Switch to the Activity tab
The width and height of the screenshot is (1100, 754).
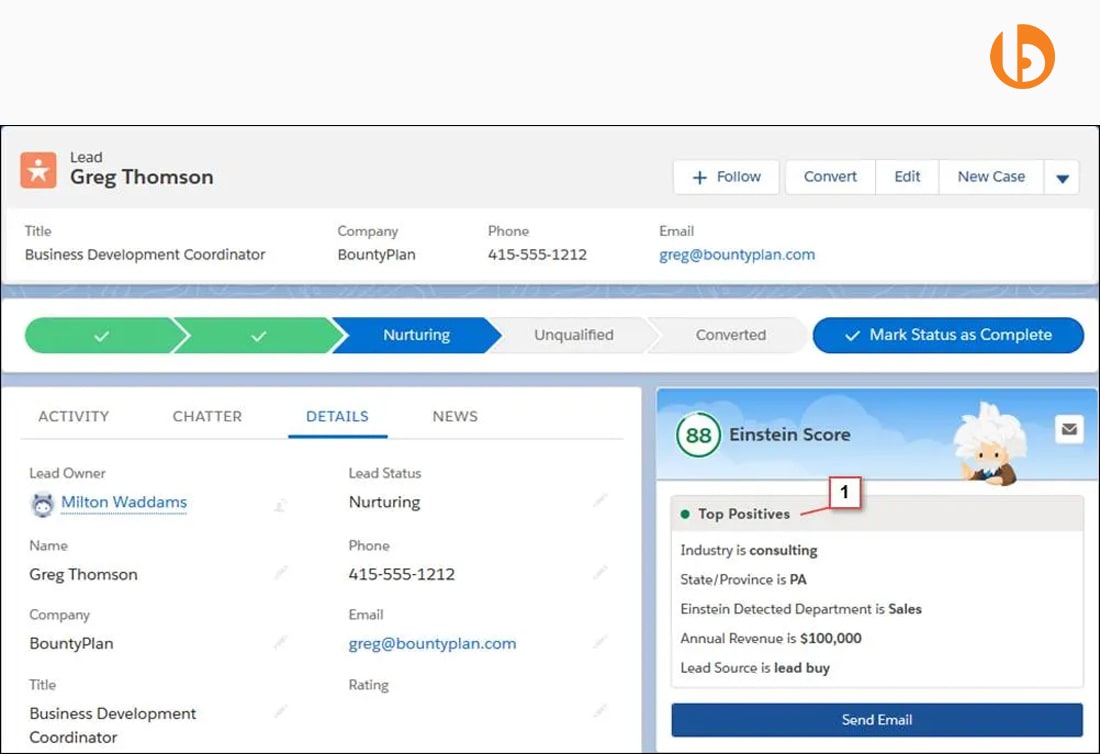coord(74,416)
